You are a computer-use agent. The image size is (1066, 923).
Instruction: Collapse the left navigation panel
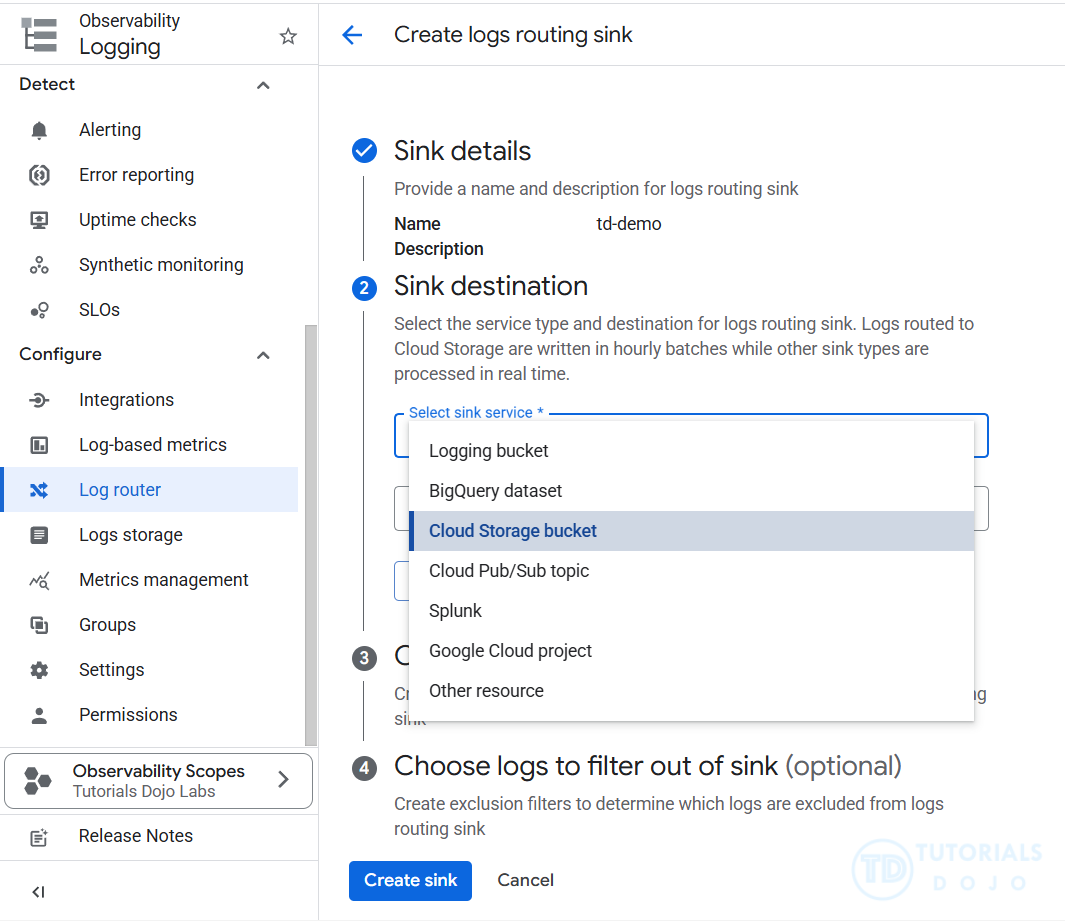pos(38,892)
